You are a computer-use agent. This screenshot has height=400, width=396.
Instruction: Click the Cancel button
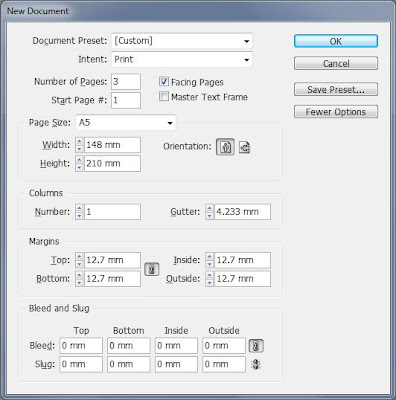coord(336,63)
